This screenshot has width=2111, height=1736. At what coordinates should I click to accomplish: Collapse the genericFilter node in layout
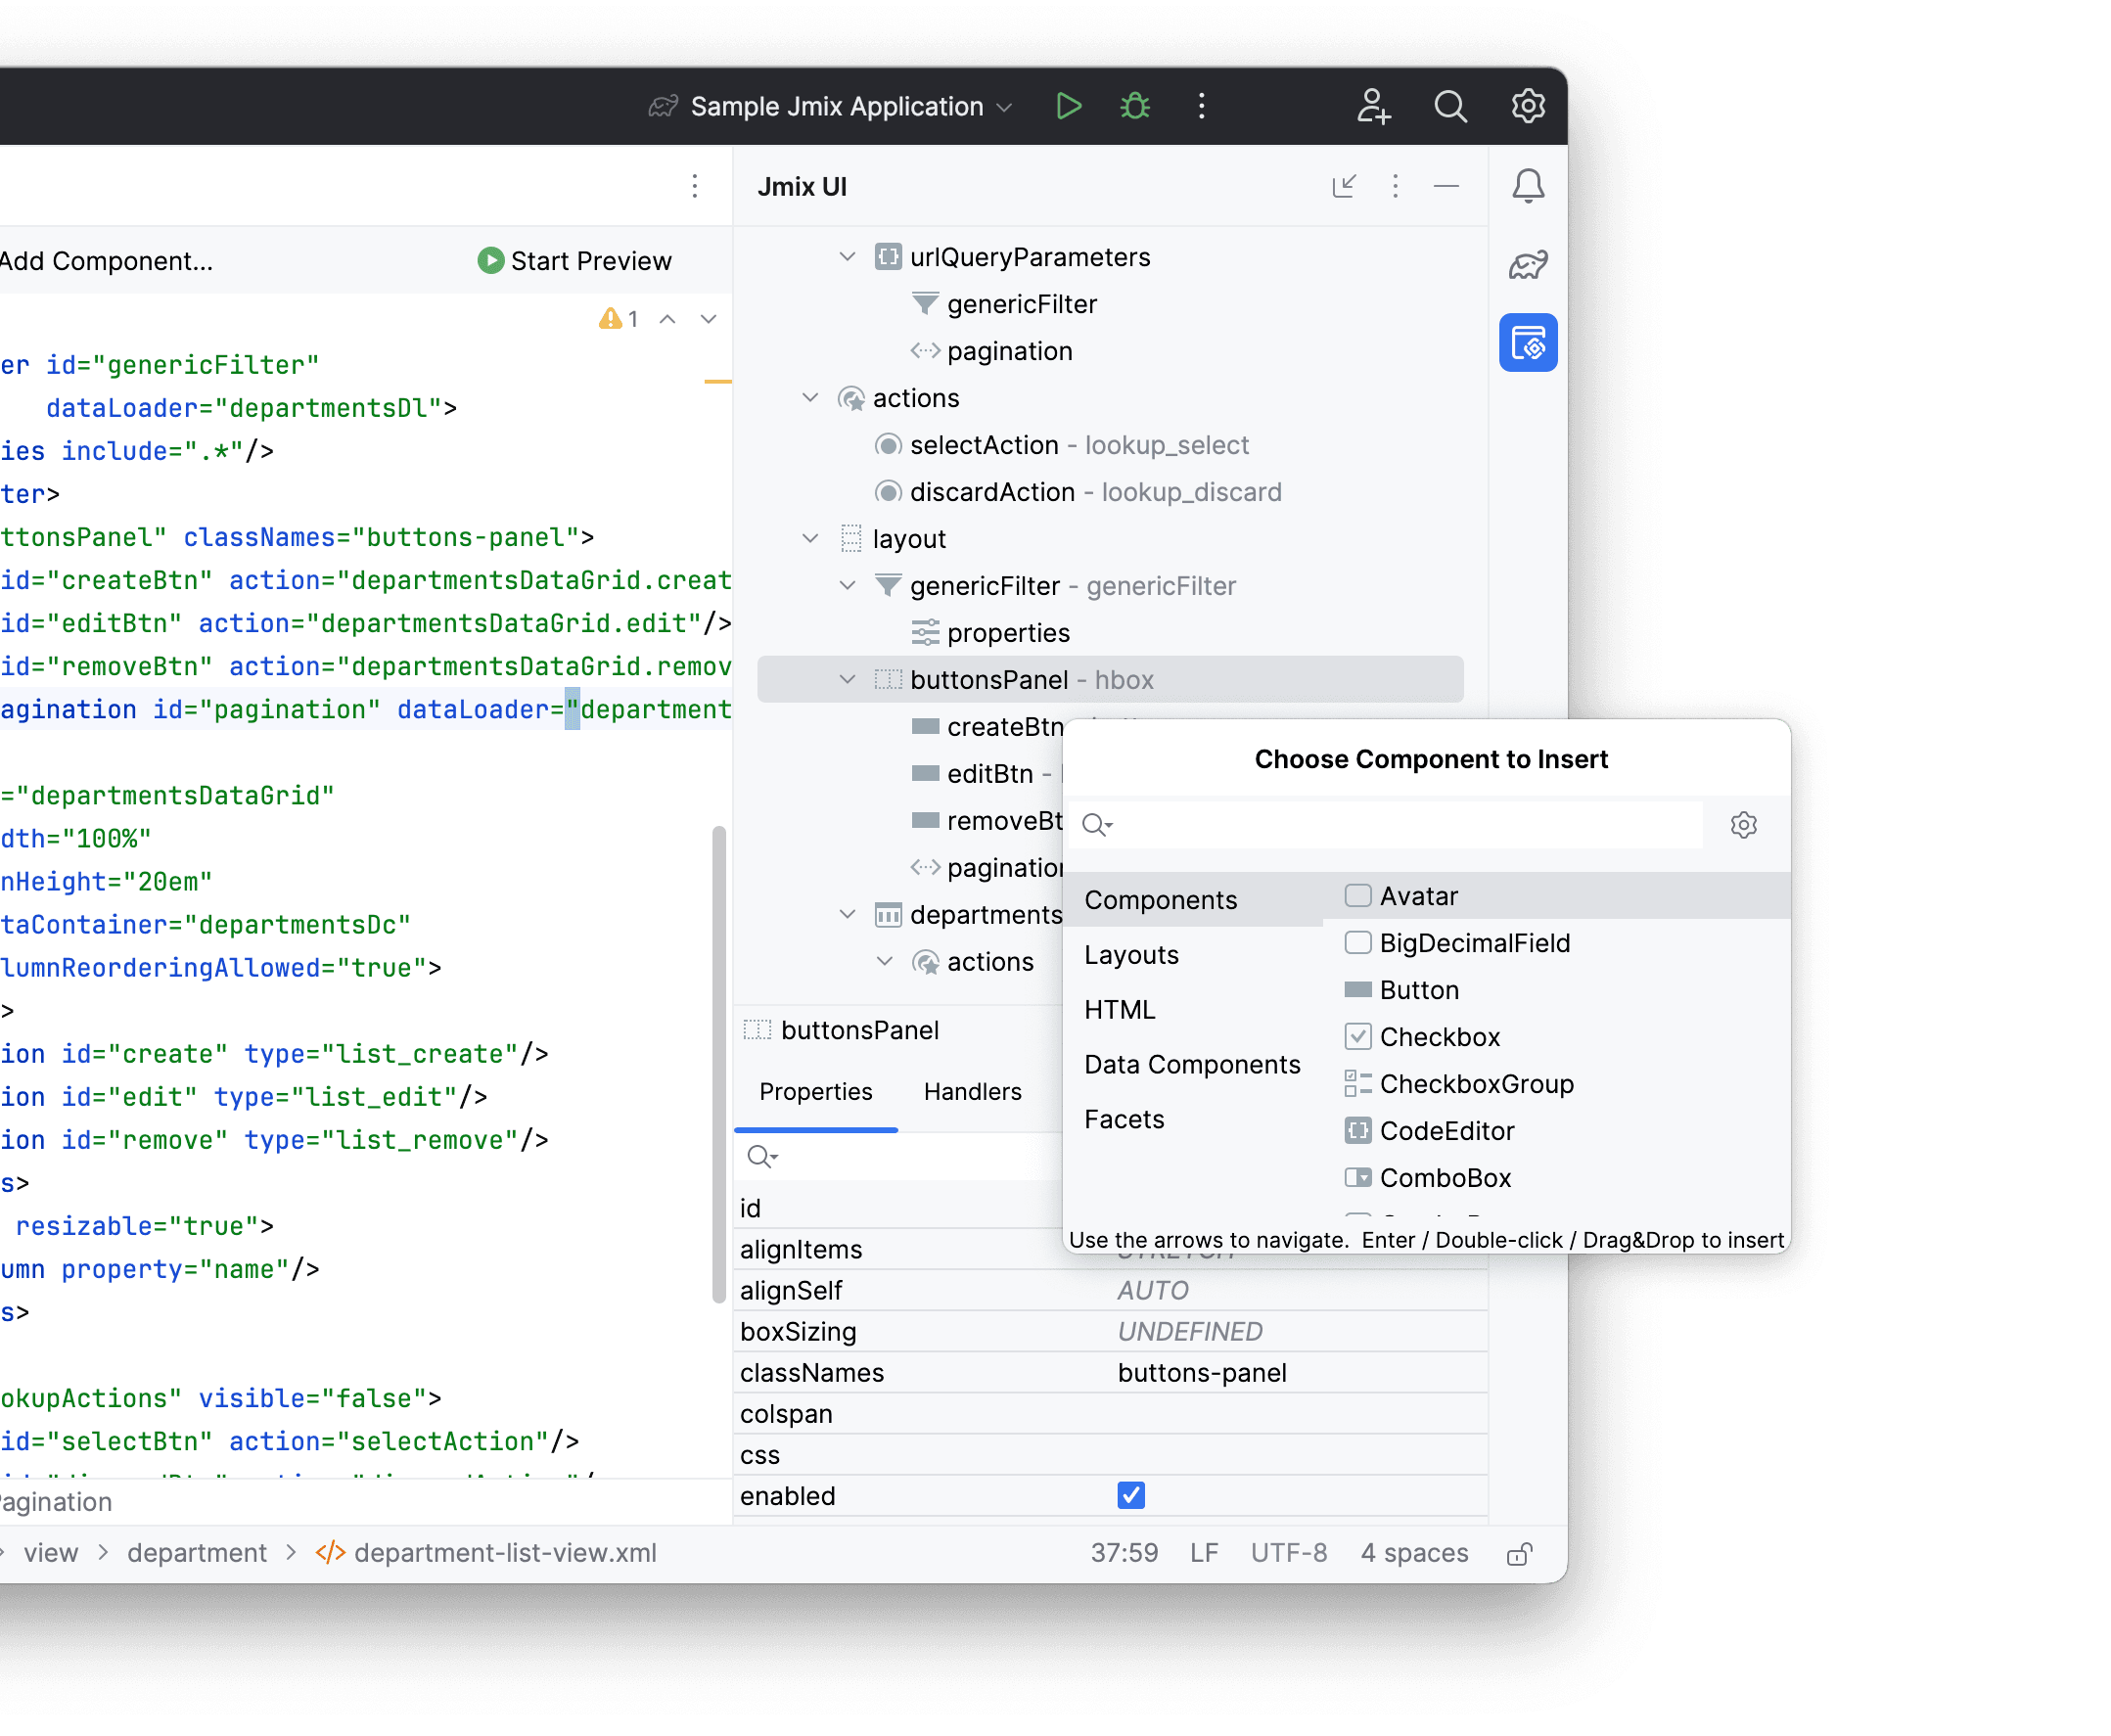(846, 586)
